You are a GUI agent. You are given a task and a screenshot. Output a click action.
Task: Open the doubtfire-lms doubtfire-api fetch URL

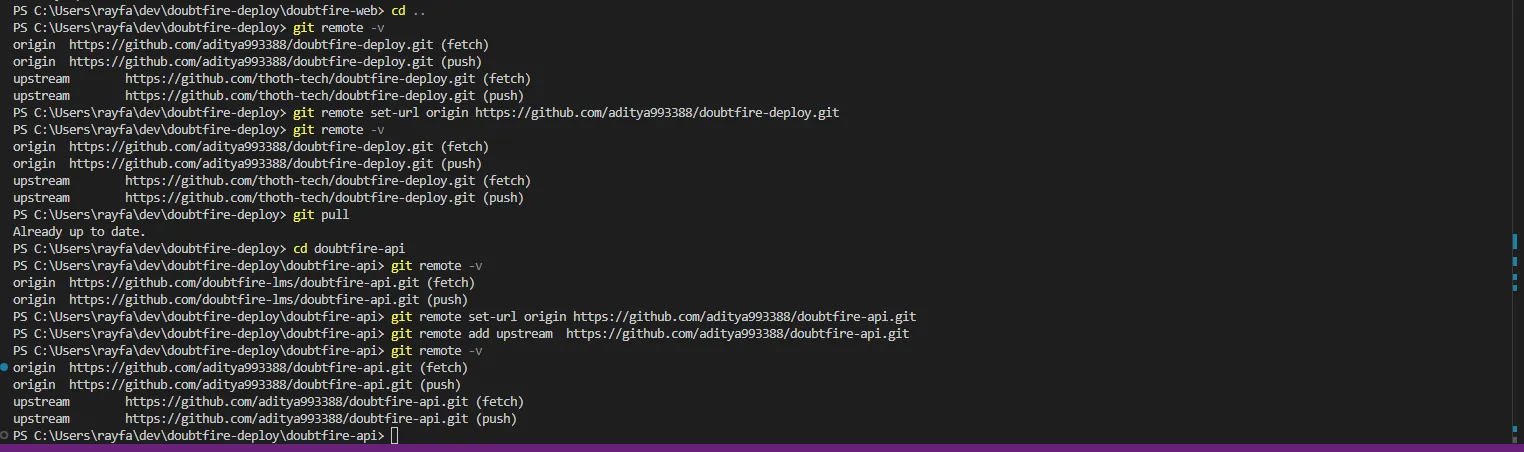[x=251, y=283]
